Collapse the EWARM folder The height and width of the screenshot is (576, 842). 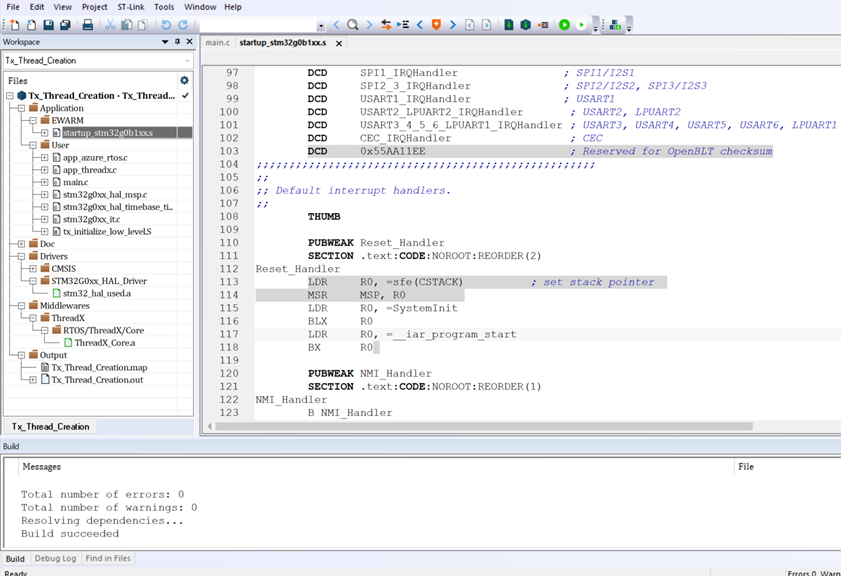pos(33,120)
